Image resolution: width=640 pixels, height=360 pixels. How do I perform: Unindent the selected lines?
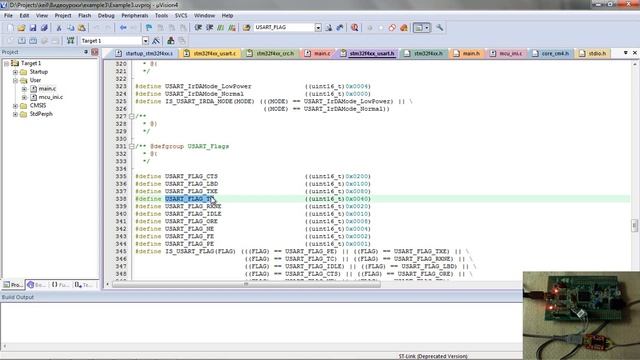209,28
